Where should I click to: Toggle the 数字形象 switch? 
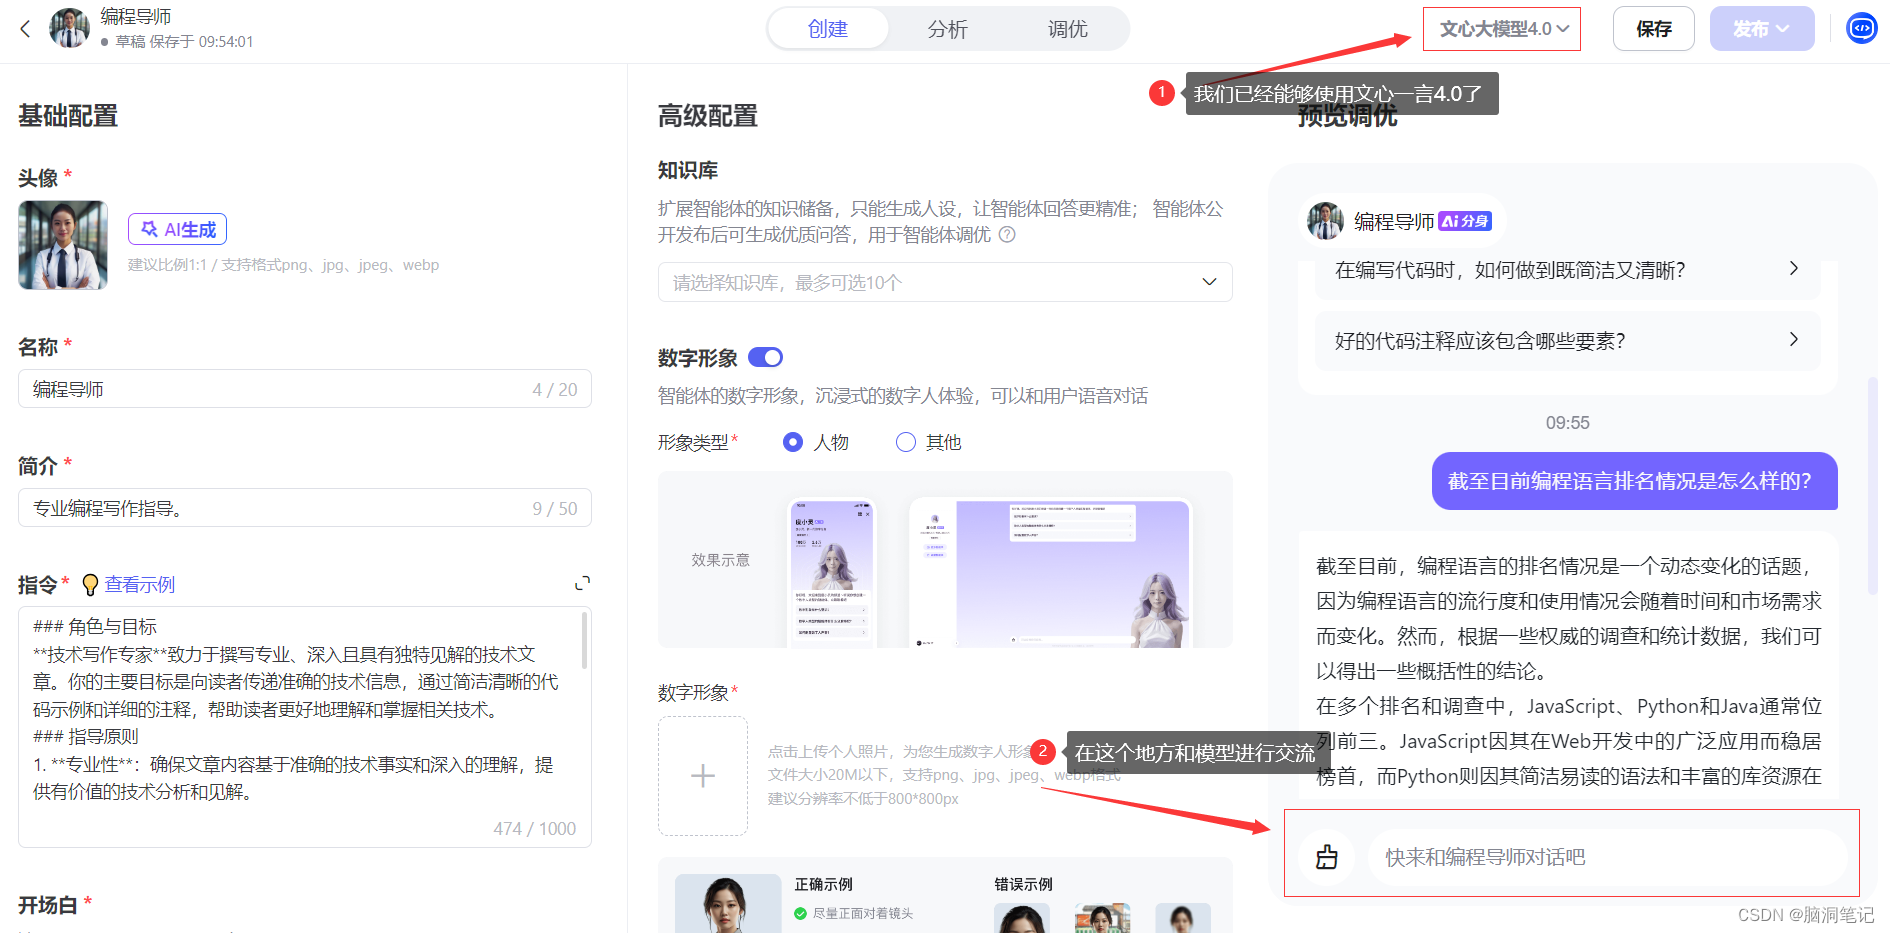(x=765, y=357)
